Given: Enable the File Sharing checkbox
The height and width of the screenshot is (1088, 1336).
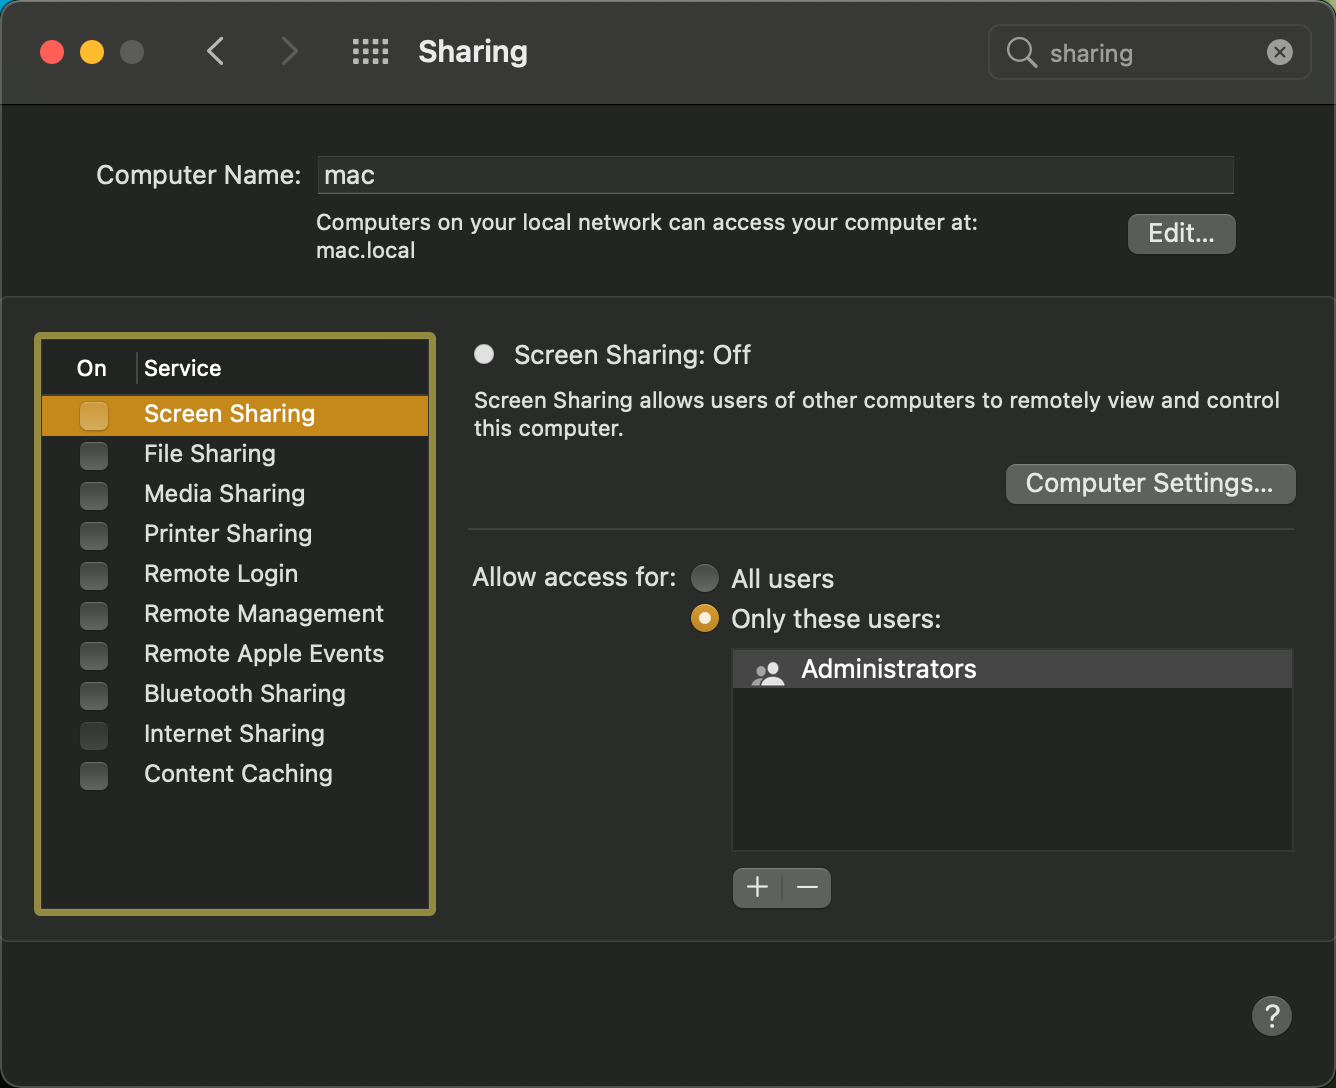Looking at the screenshot, I should [x=94, y=455].
